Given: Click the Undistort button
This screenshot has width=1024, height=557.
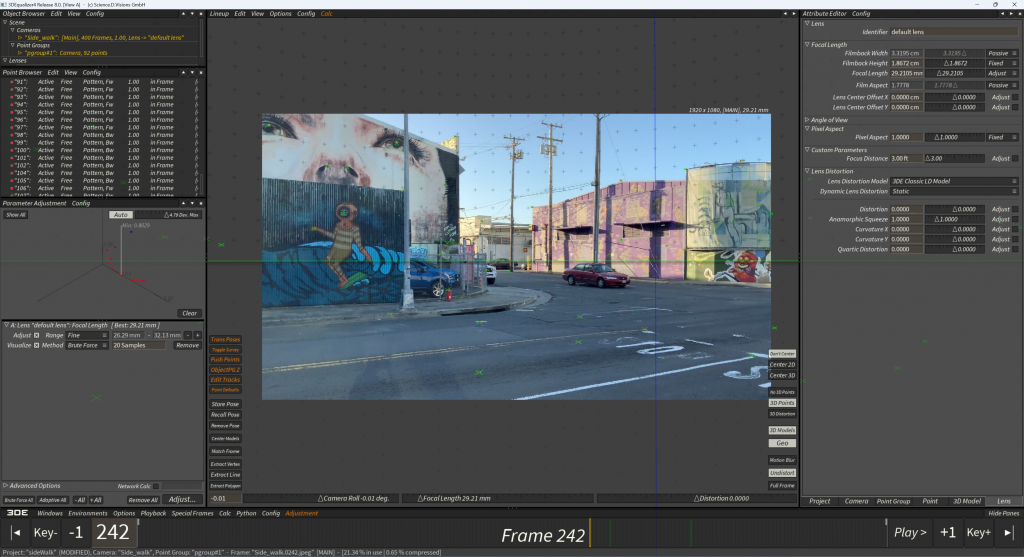Looking at the screenshot, I should tap(782, 473).
